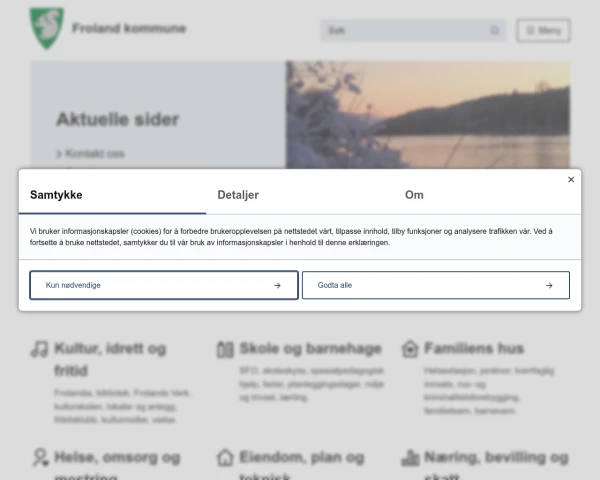This screenshot has height=480, width=600.
Task: Switch to the Detaljer tab
Action: pyautogui.click(x=238, y=195)
